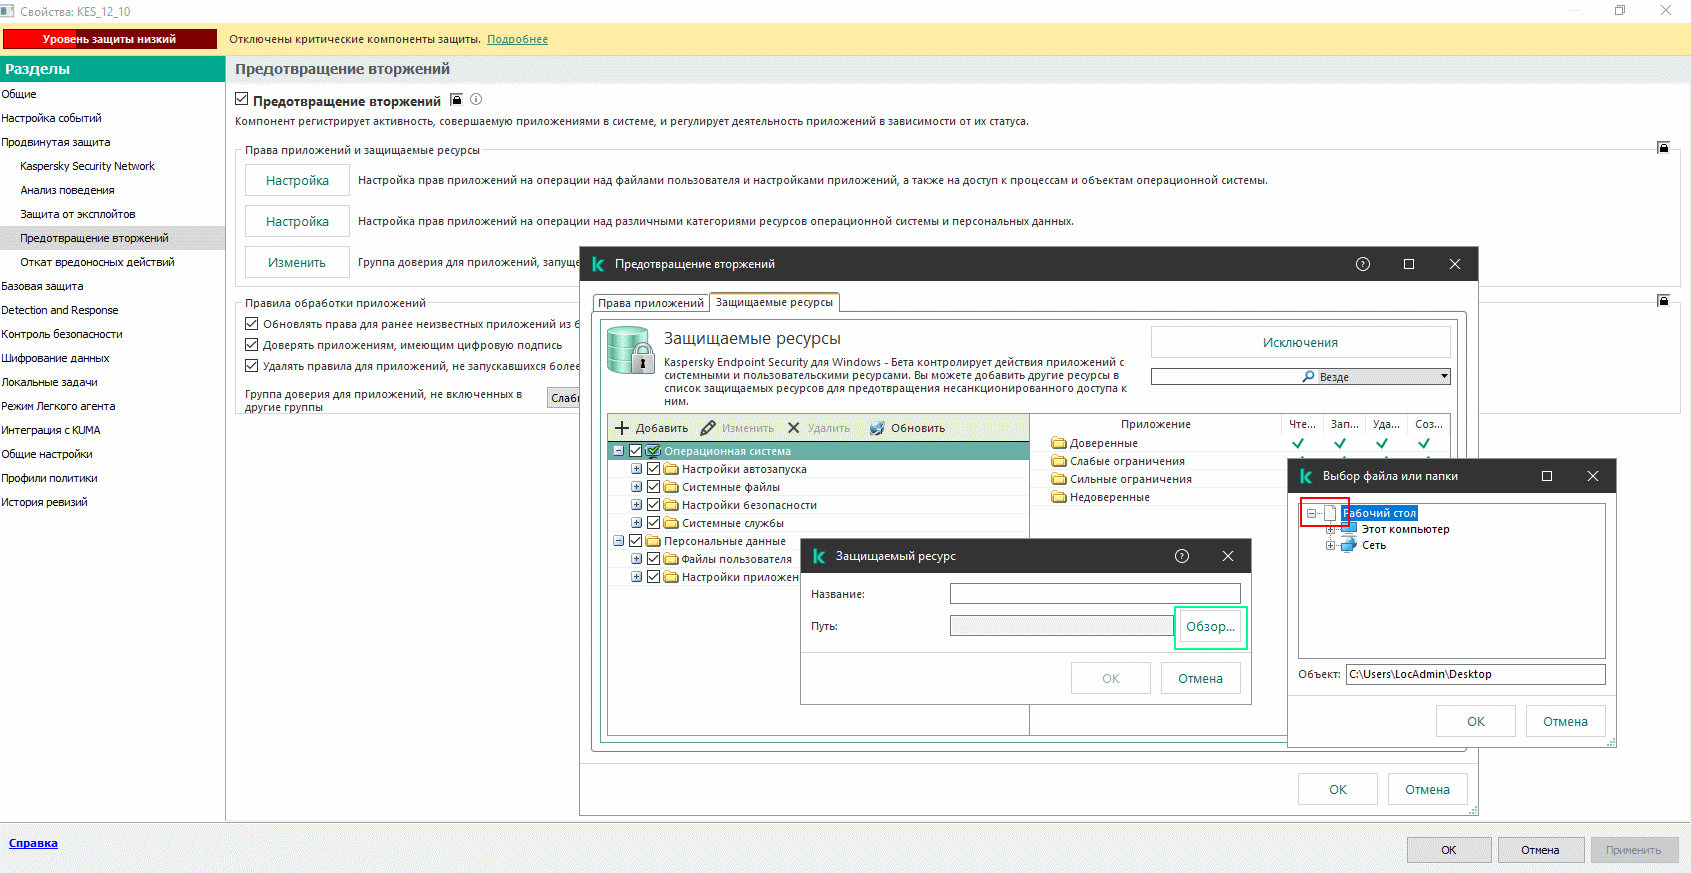Click the Обновить refresh icon

pos(877,428)
